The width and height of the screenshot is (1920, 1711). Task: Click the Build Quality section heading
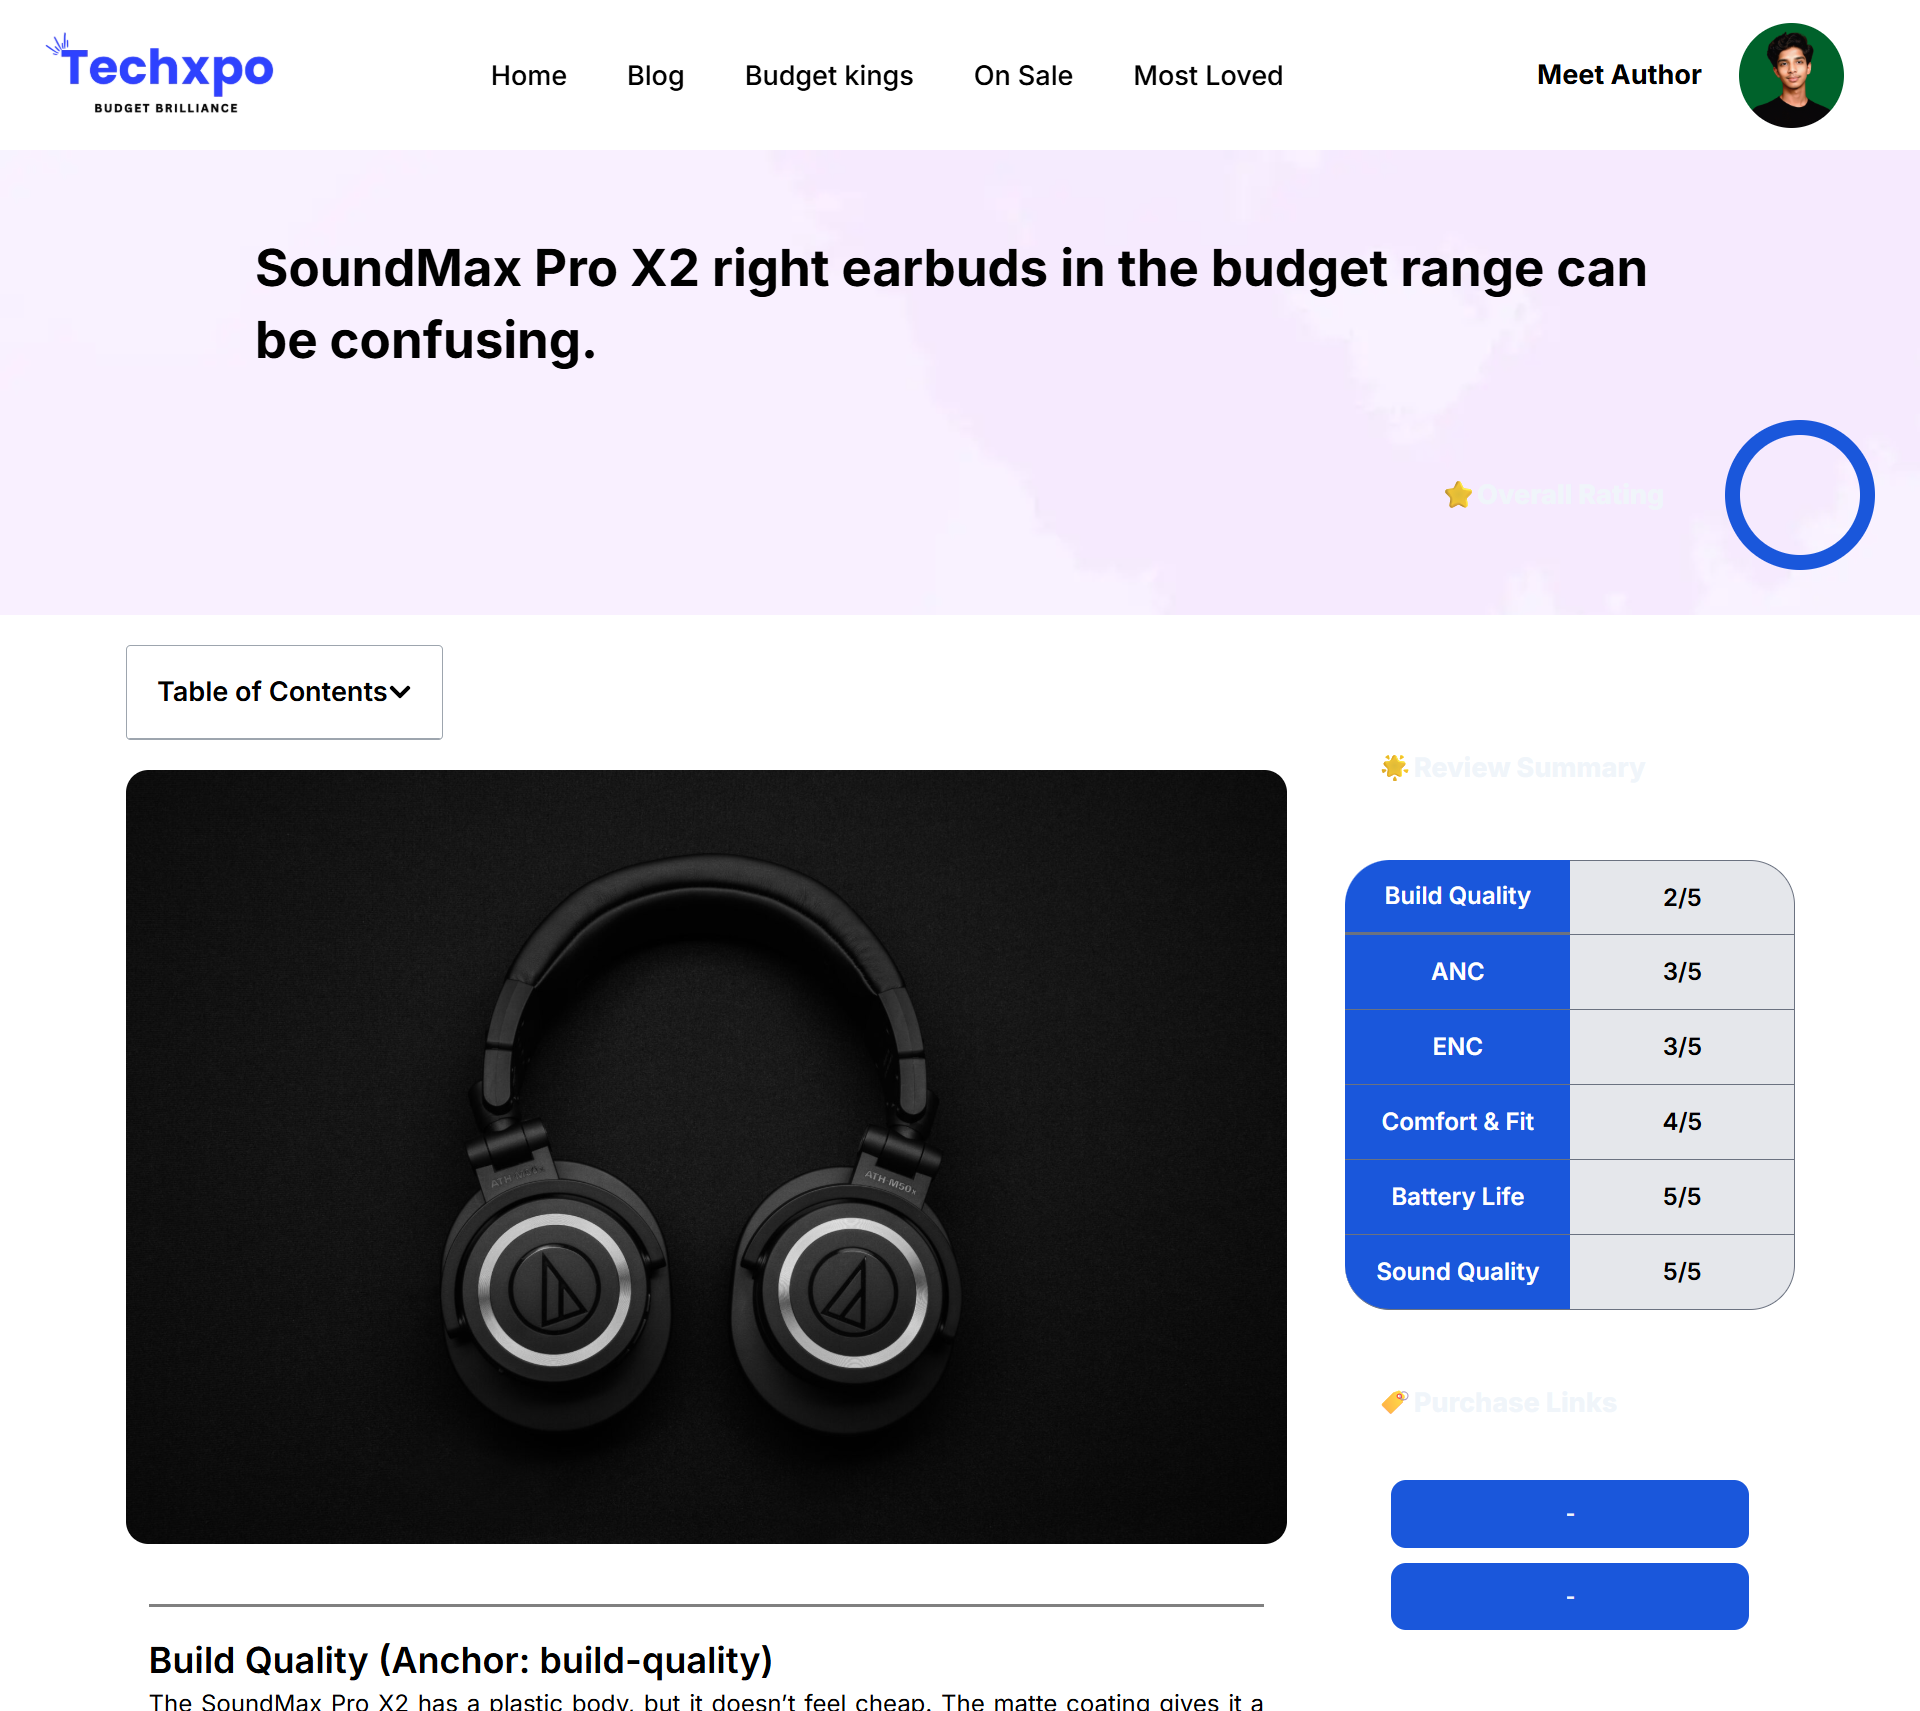461,1660
